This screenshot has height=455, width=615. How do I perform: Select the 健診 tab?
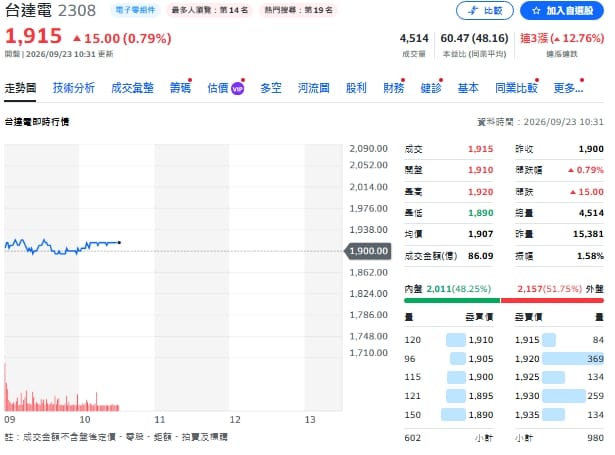pyautogui.click(x=431, y=88)
